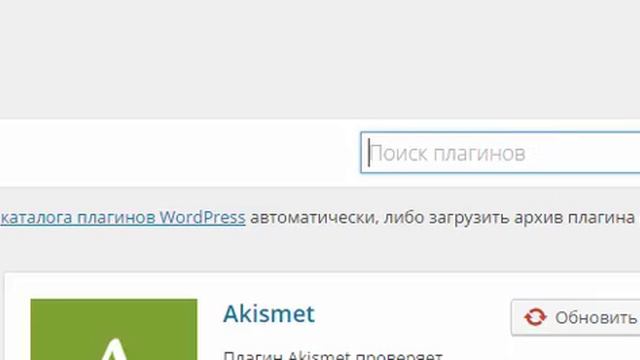This screenshot has width=640, height=360.
Task: Click the red update arrows icon
Action: (535, 318)
